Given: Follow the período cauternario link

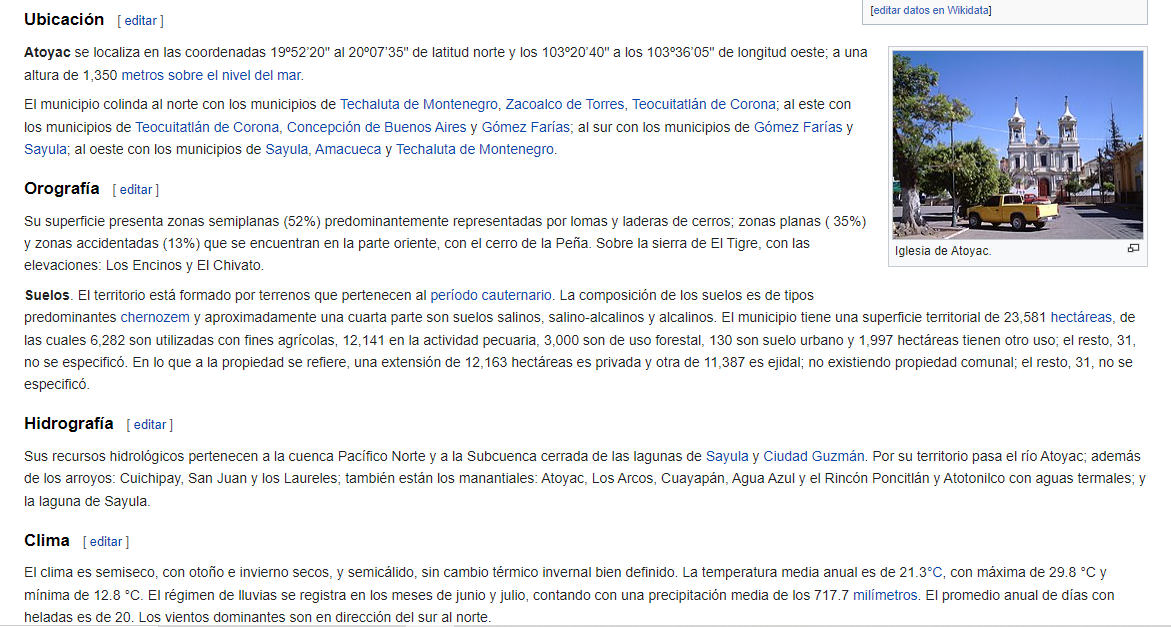Looking at the screenshot, I should [491, 296].
